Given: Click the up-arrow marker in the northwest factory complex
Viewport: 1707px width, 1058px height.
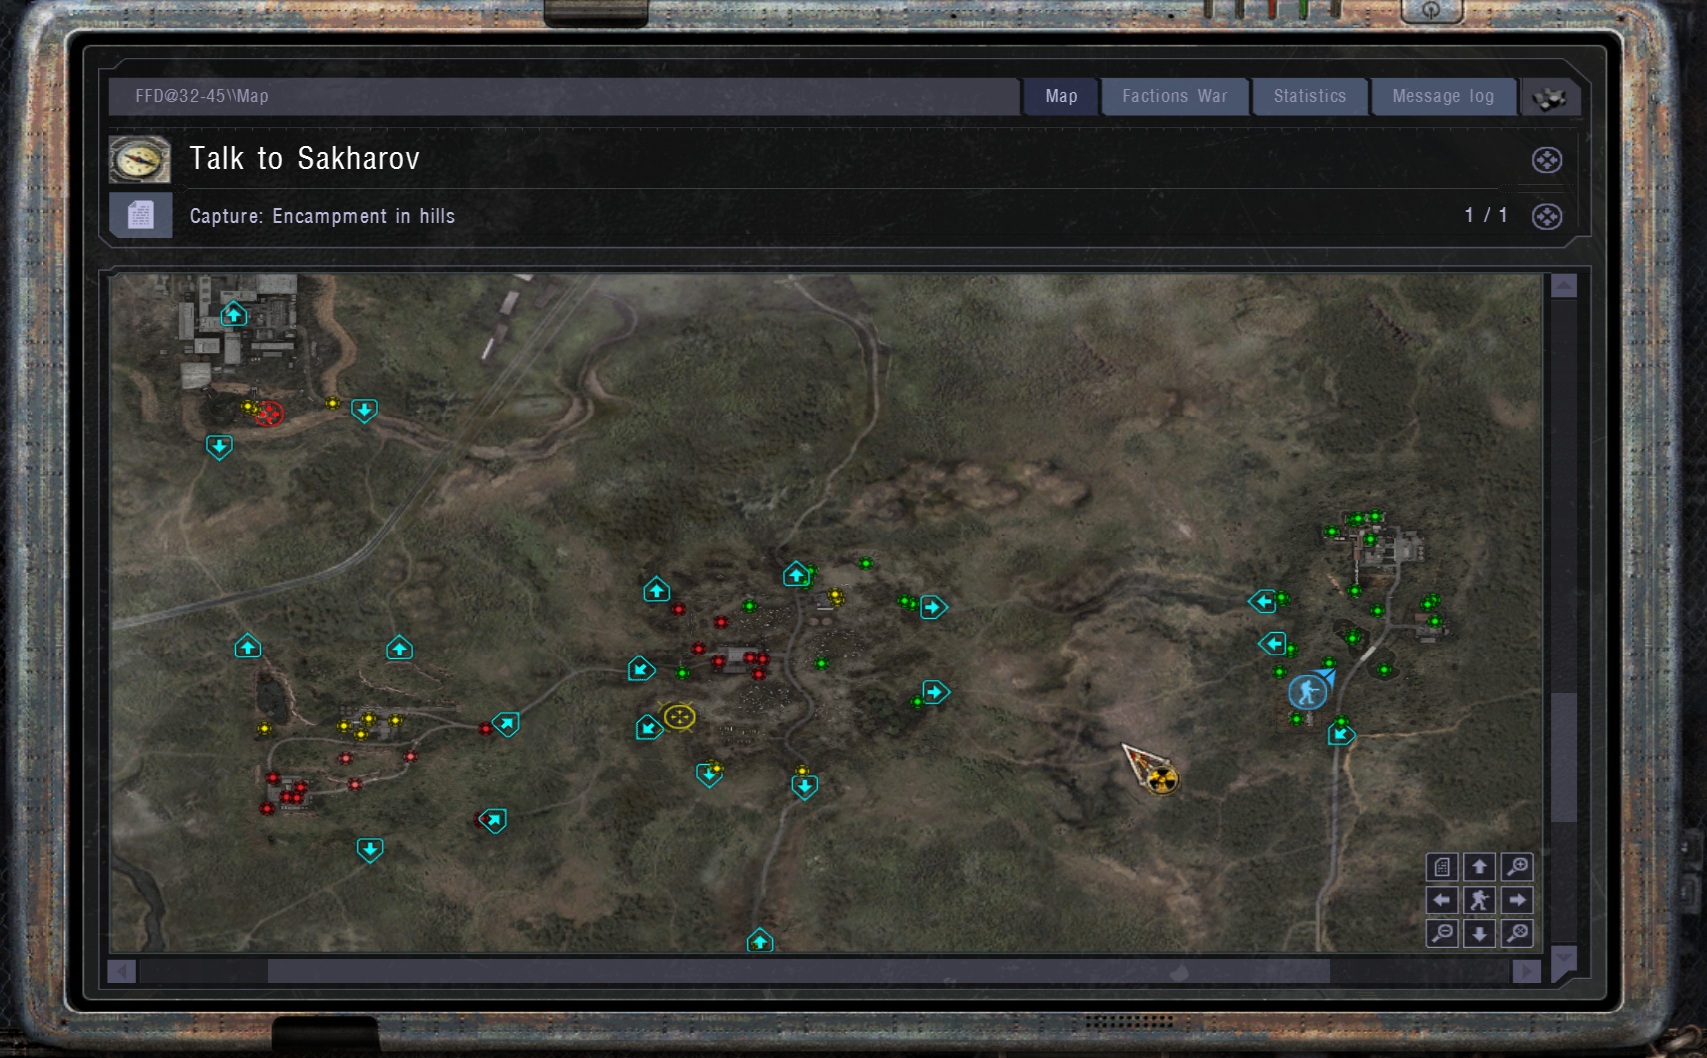Looking at the screenshot, I should (234, 315).
